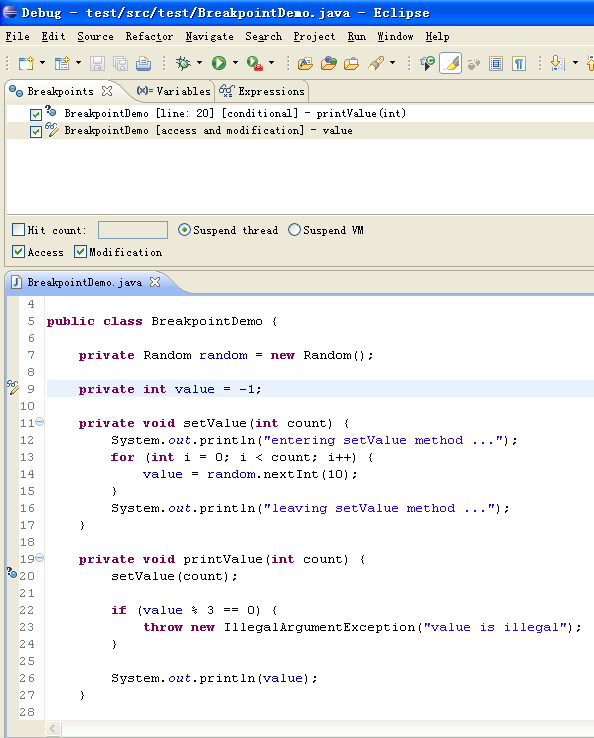Image resolution: width=594 pixels, height=738 pixels.
Task: Open the dropdown arrow next to Run icon
Action: click(235, 63)
